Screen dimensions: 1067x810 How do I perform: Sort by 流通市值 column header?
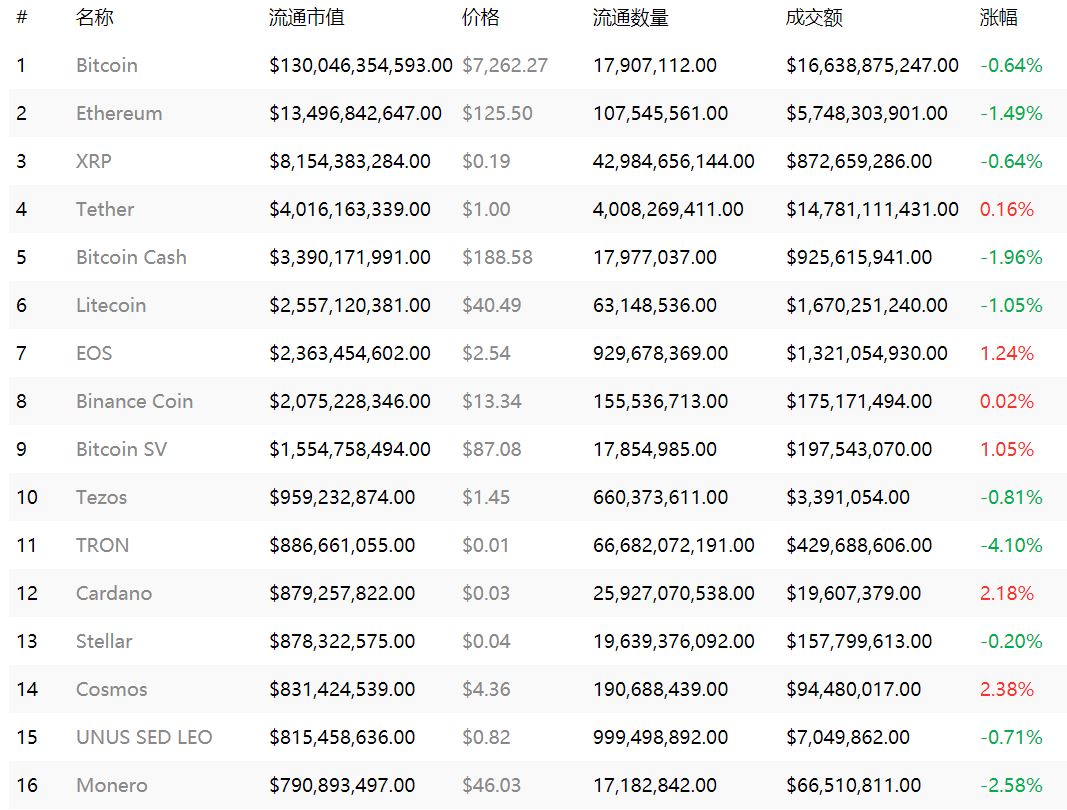[307, 17]
